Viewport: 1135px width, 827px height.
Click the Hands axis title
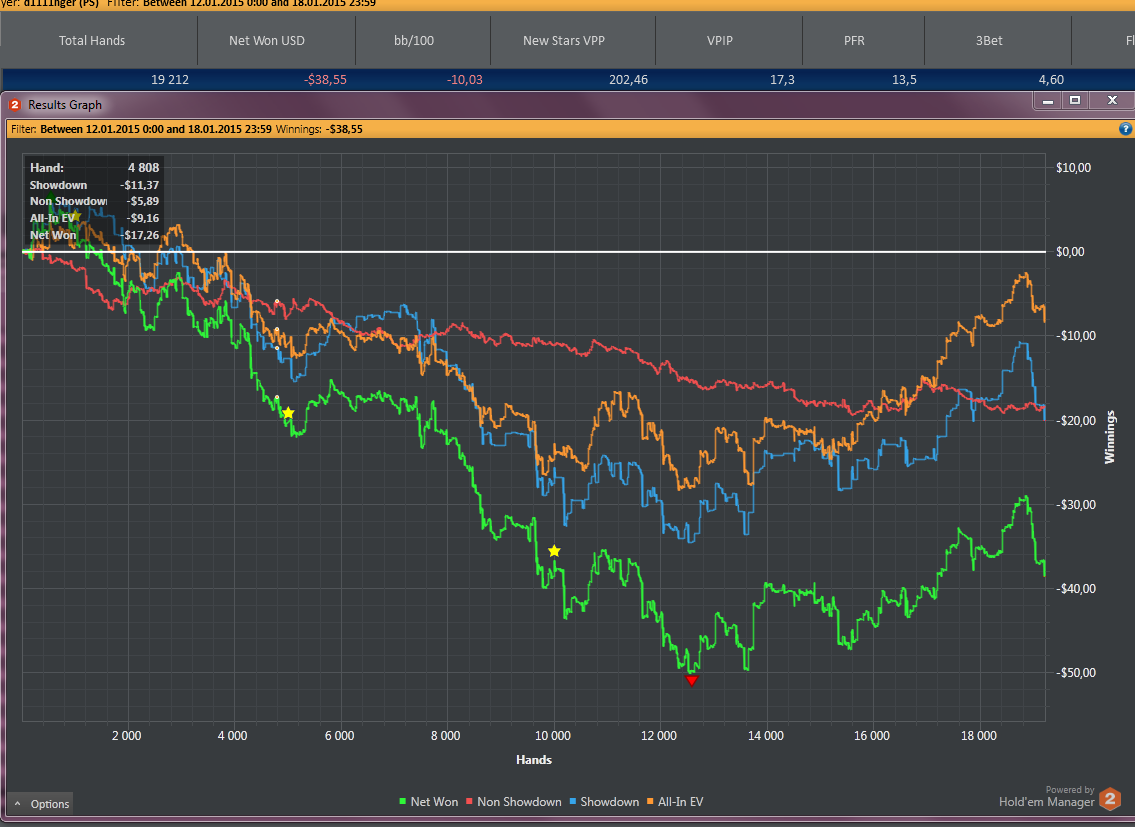coord(533,760)
